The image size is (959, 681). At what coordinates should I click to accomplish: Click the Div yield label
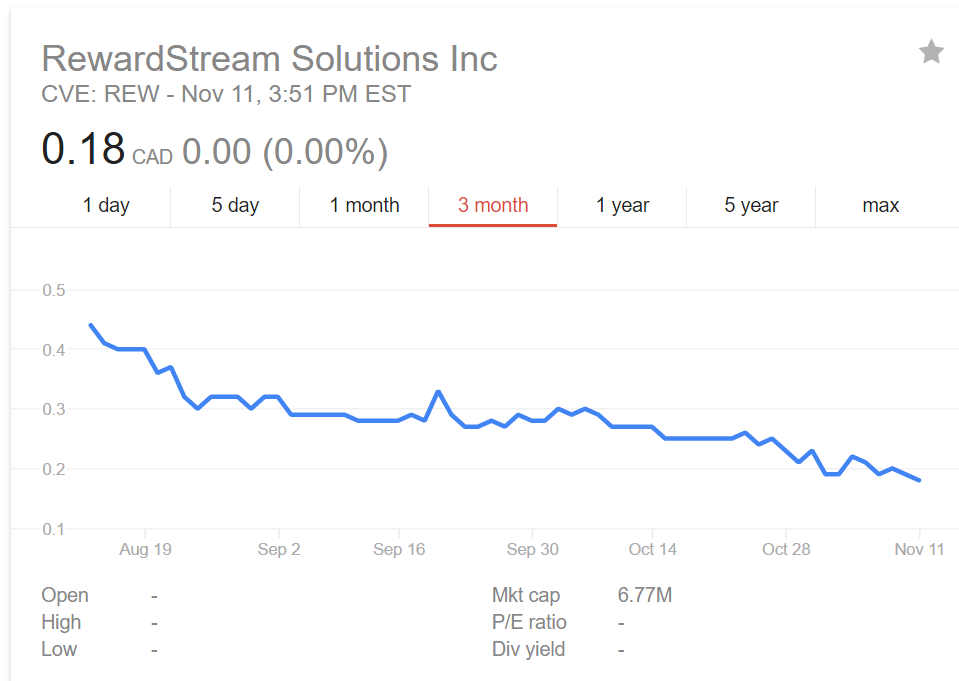point(528,649)
